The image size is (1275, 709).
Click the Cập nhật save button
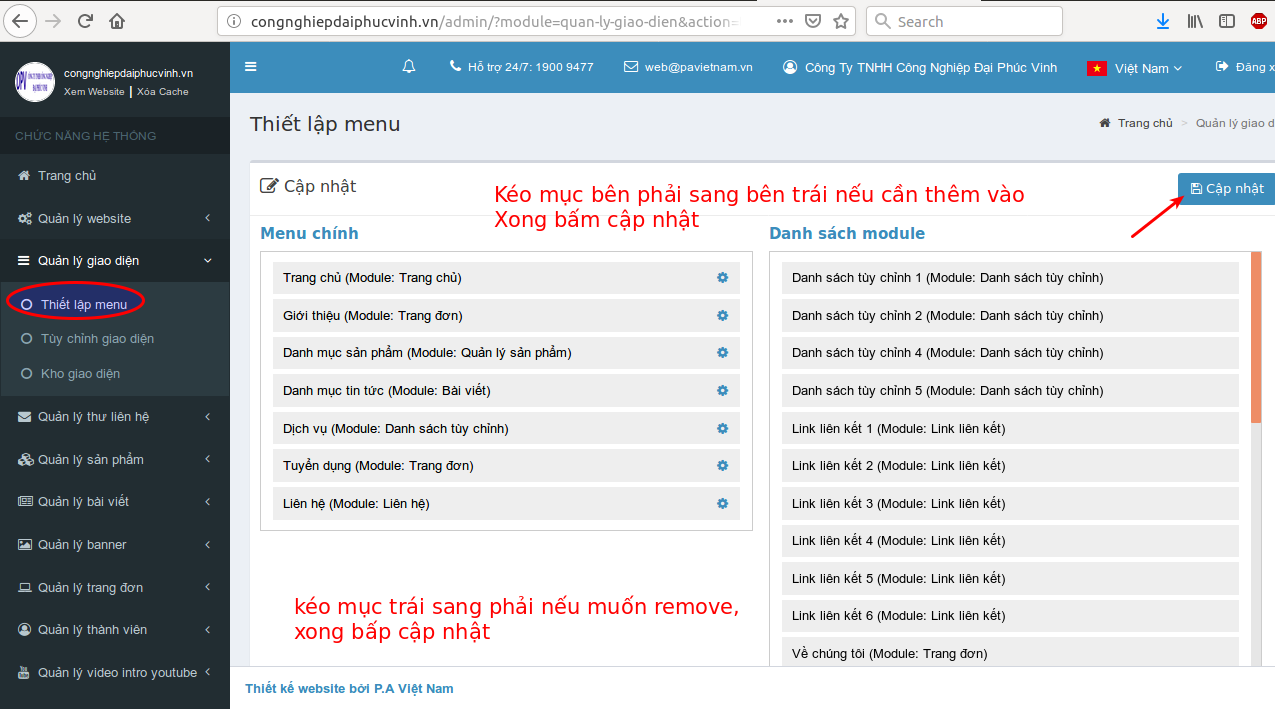point(1226,189)
